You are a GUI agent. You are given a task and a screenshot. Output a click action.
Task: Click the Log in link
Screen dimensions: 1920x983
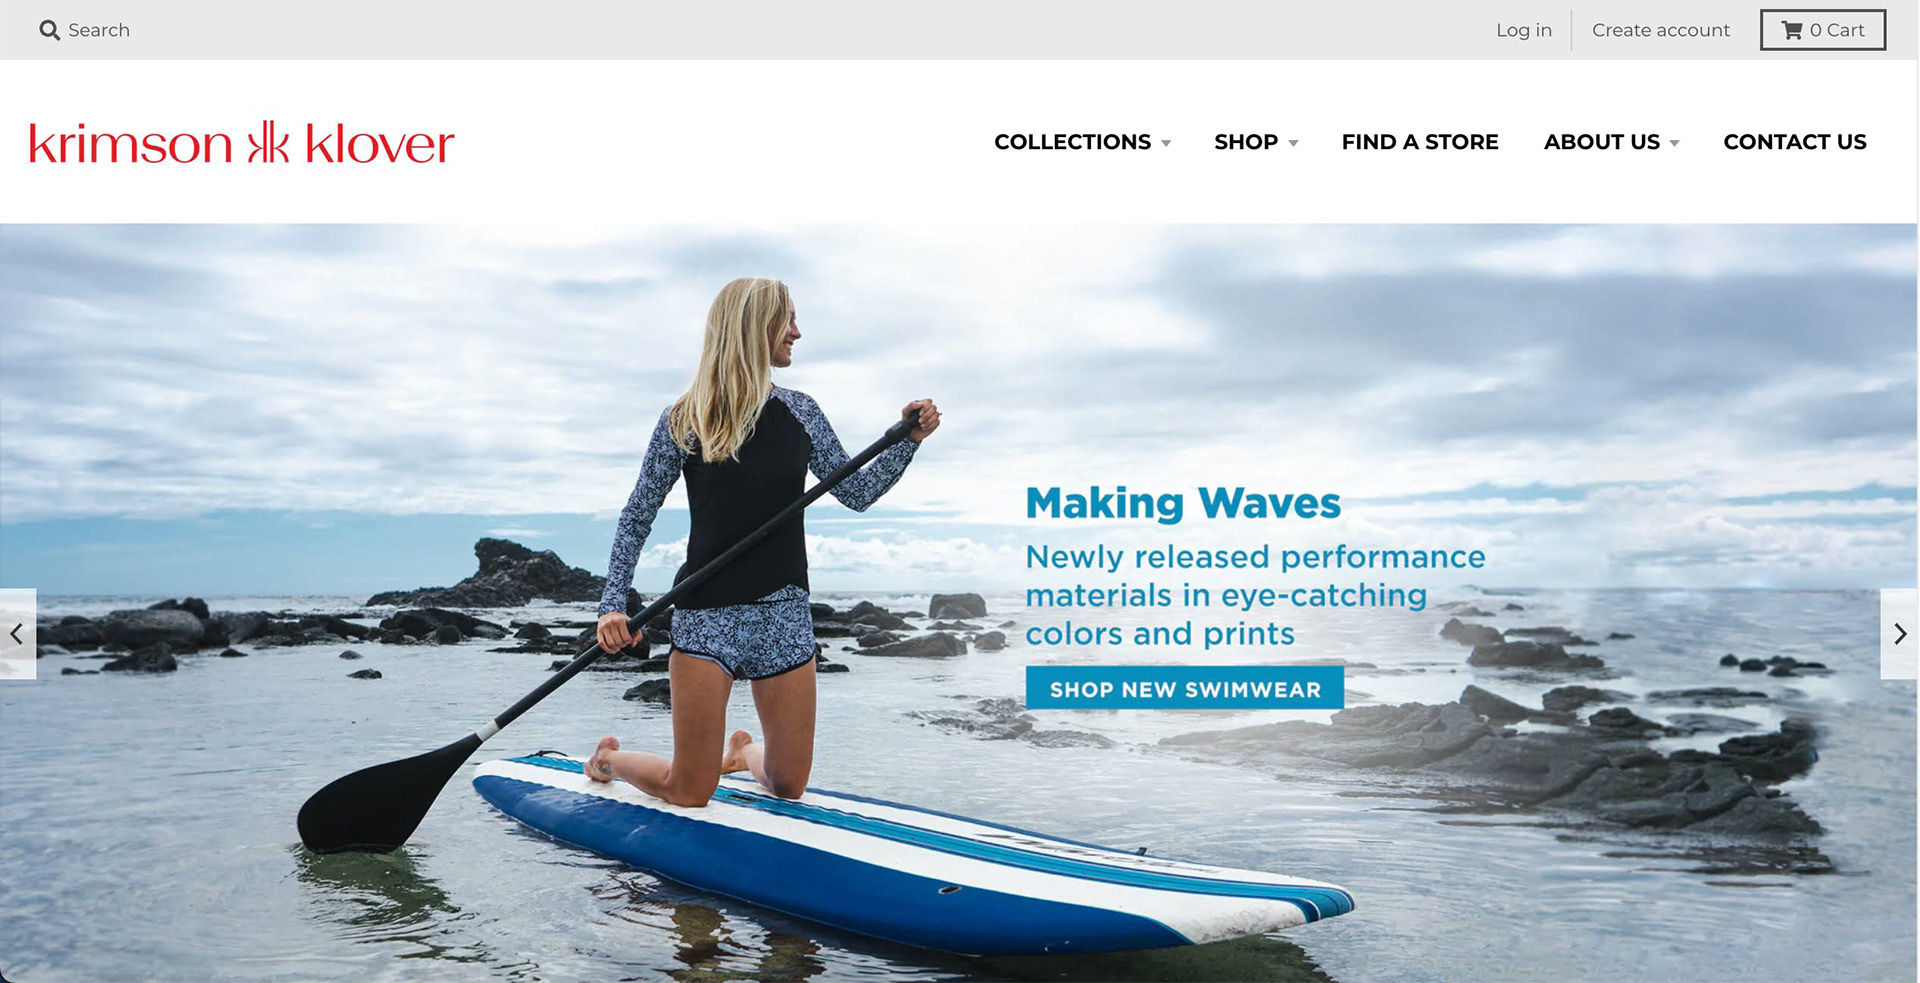coord(1524,30)
